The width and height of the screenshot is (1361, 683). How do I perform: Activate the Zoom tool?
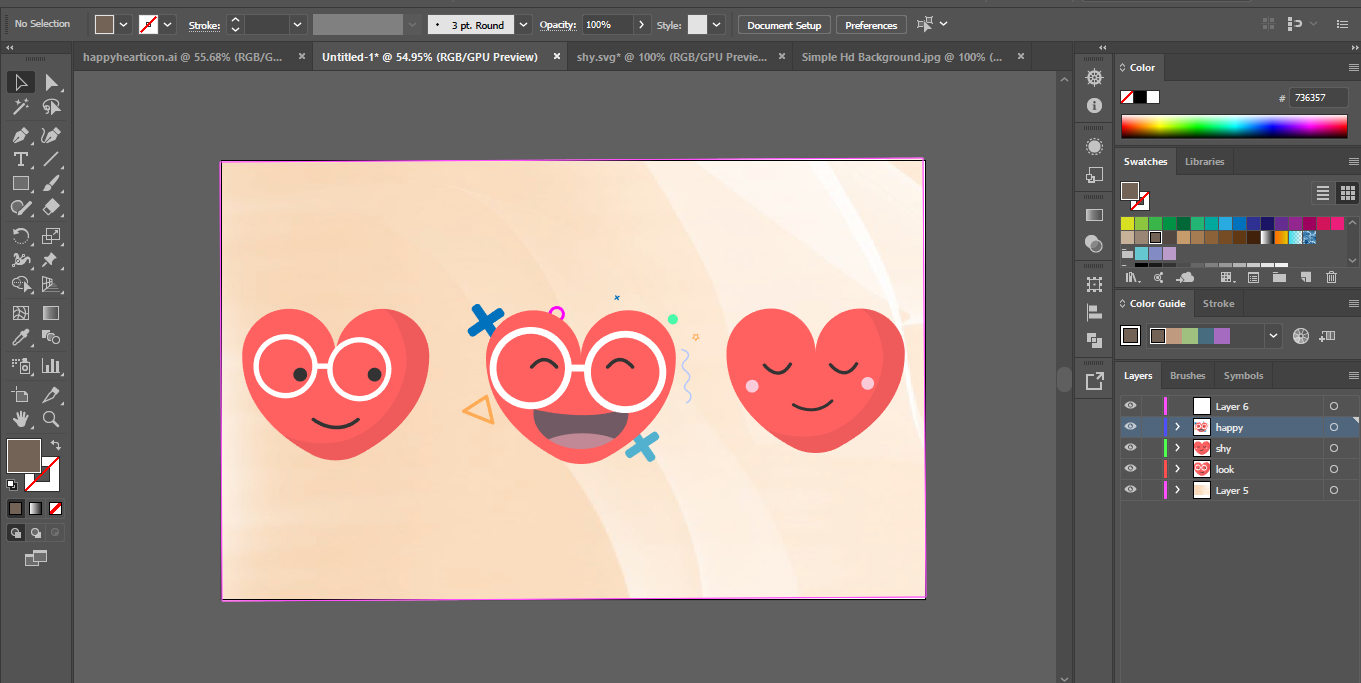coord(49,419)
